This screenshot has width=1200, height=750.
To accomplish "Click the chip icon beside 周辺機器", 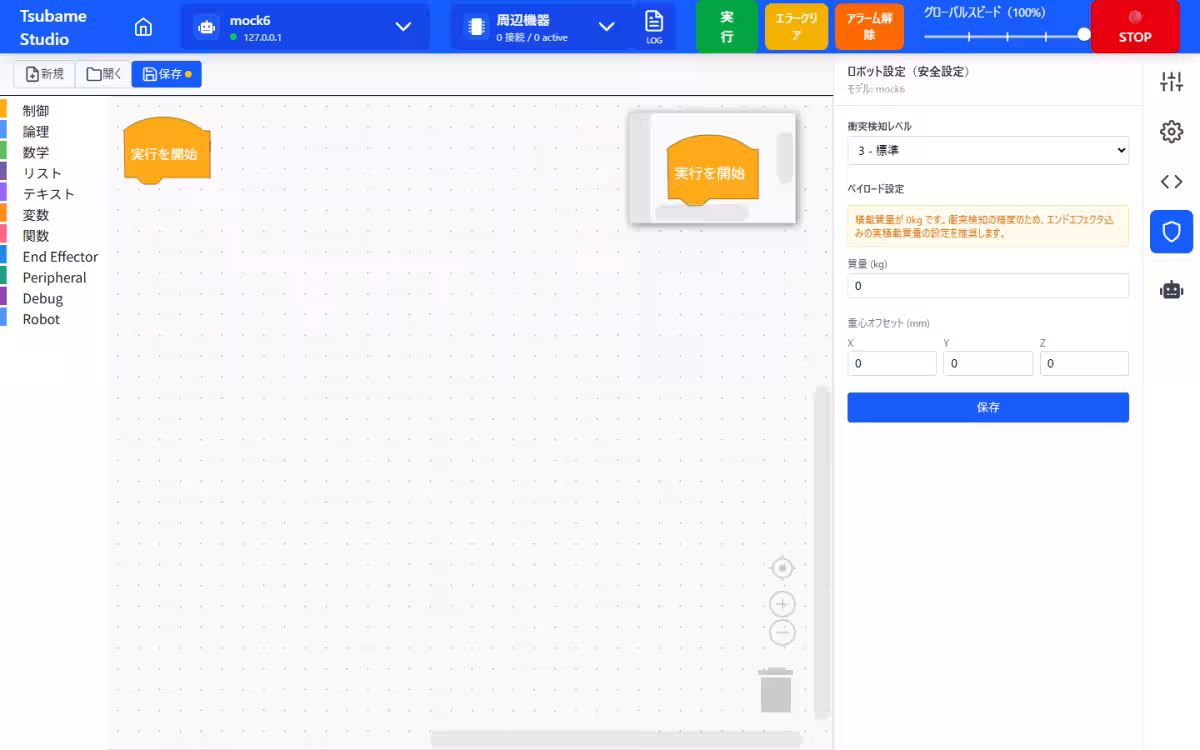I will (475, 27).
